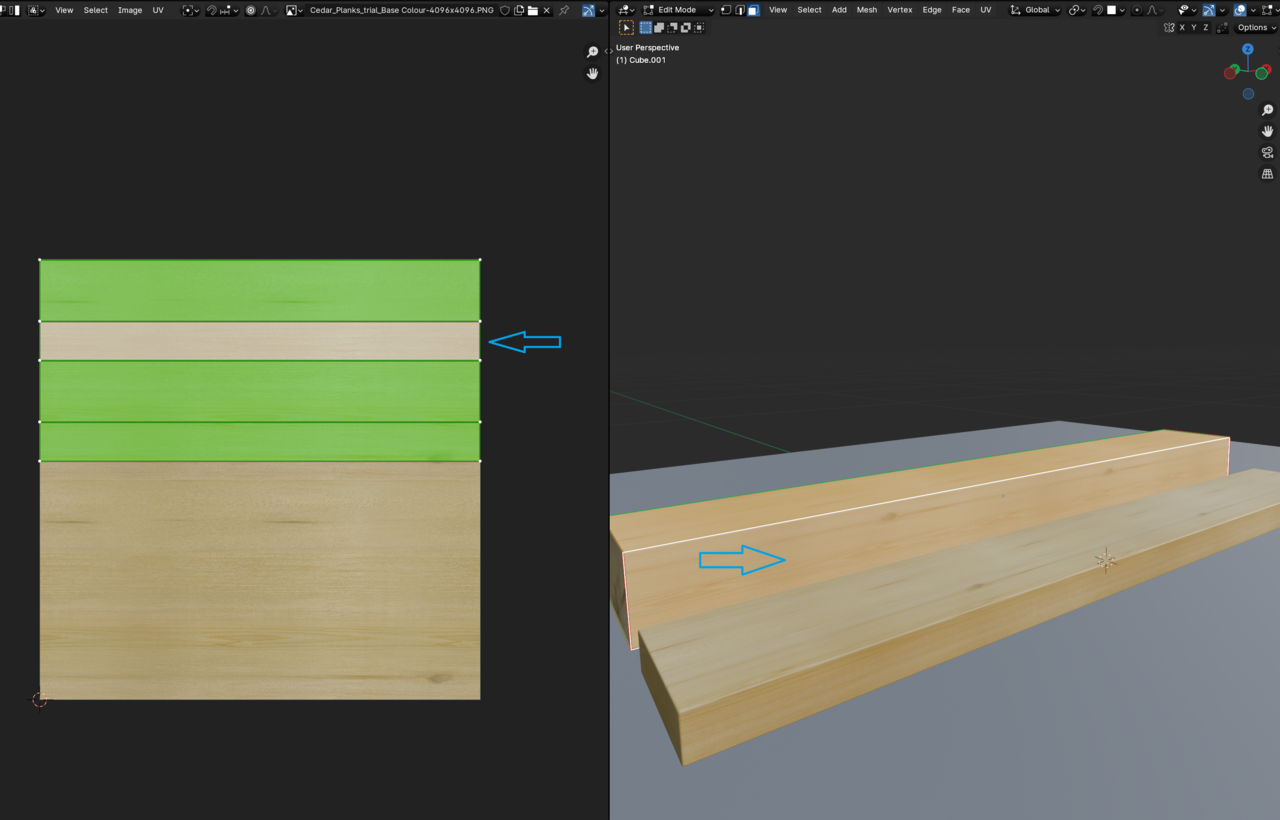Viewport: 1280px width, 820px height.
Task: Open the Vertex menu
Action: (900, 10)
